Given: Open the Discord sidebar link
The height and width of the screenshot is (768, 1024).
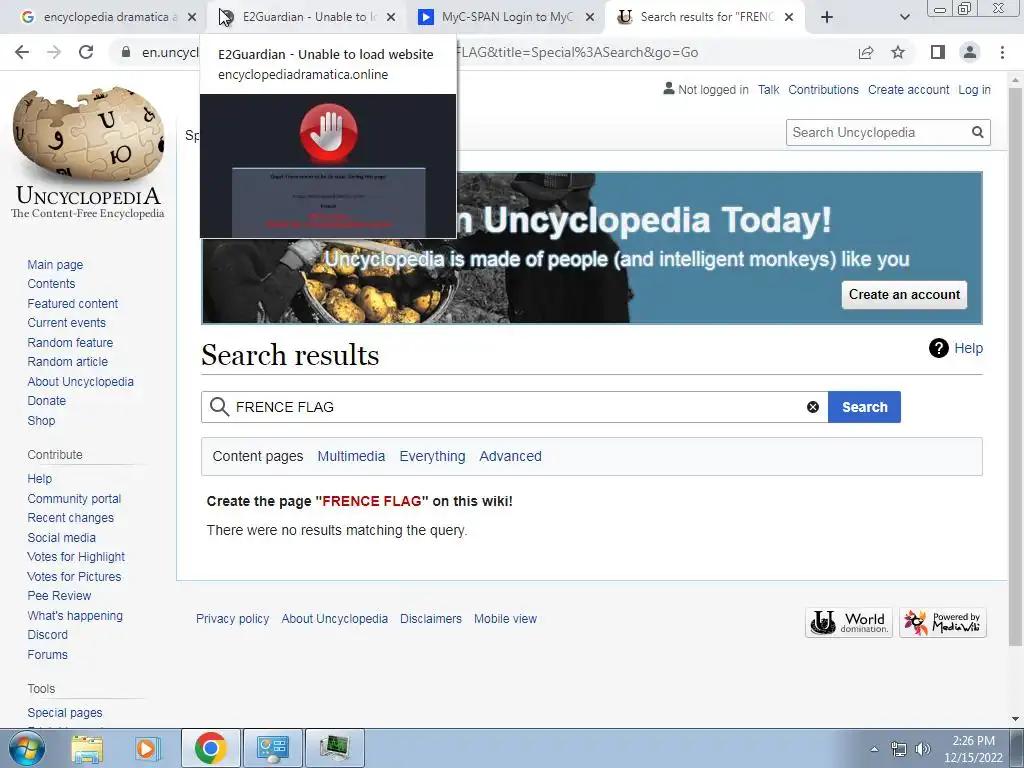Looking at the screenshot, I should coord(47,634).
